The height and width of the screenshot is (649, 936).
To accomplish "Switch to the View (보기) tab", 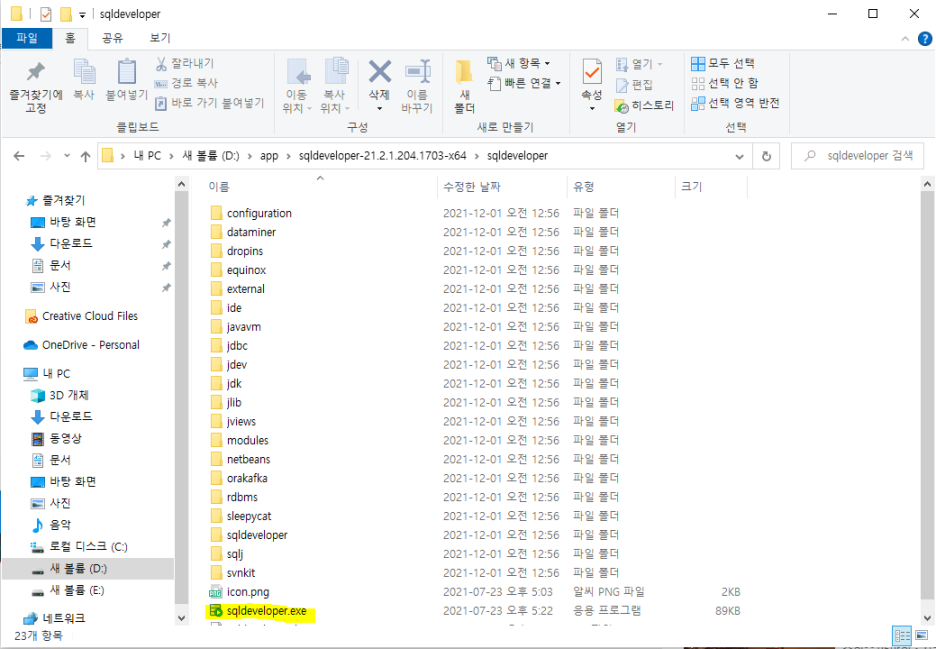I will point(160,38).
